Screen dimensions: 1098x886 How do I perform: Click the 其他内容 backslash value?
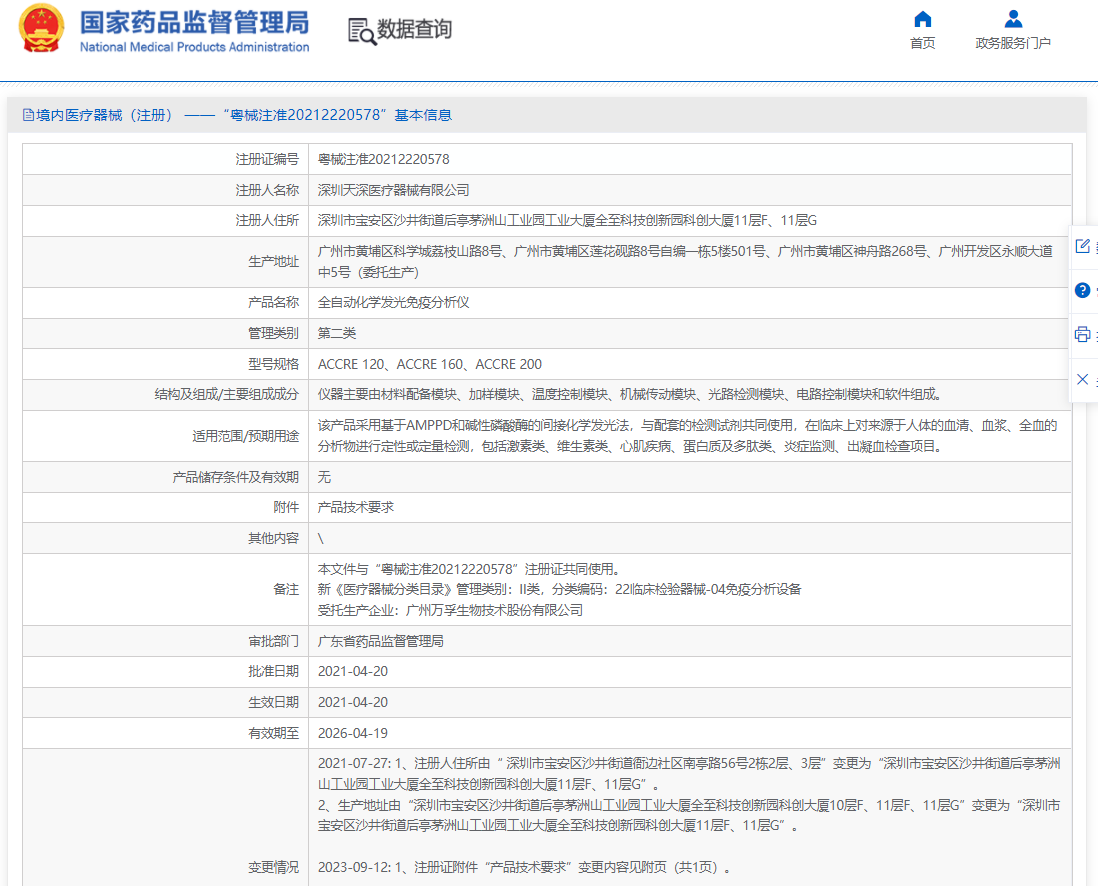321,538
